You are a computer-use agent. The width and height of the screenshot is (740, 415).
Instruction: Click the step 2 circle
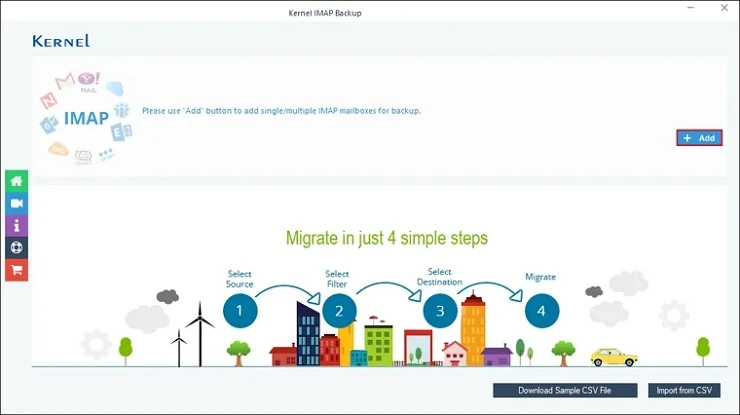click(339, 311)
